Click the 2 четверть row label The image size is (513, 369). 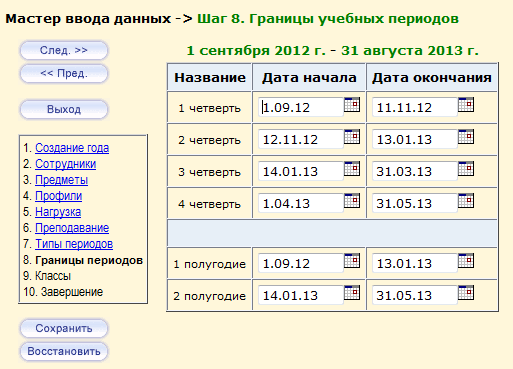click(x=209, y=140)
